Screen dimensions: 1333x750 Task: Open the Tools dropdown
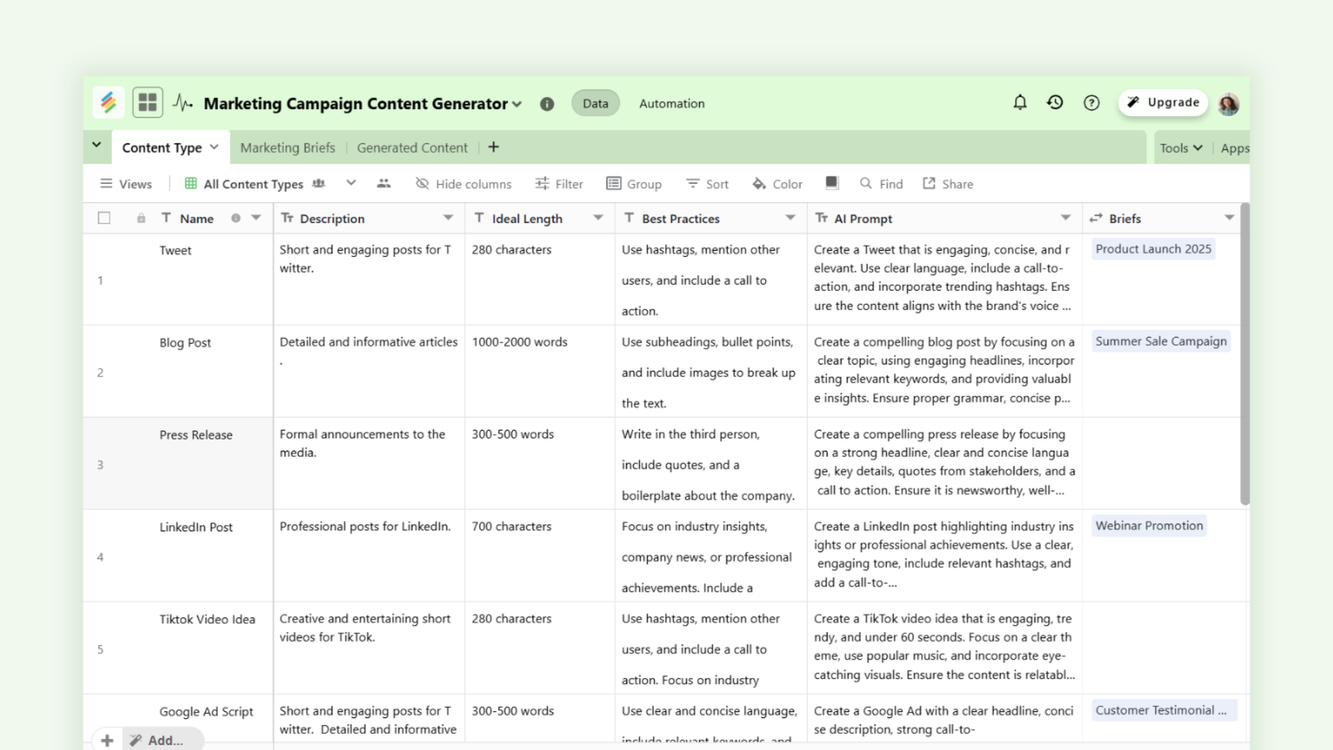[x=1180, y=147]
